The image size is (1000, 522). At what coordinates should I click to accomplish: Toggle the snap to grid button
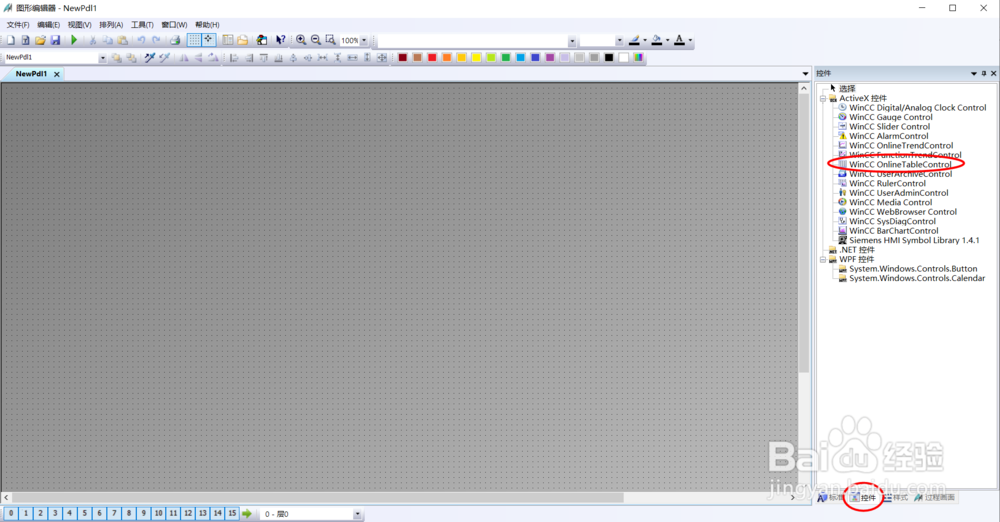(x=209, y=40)
